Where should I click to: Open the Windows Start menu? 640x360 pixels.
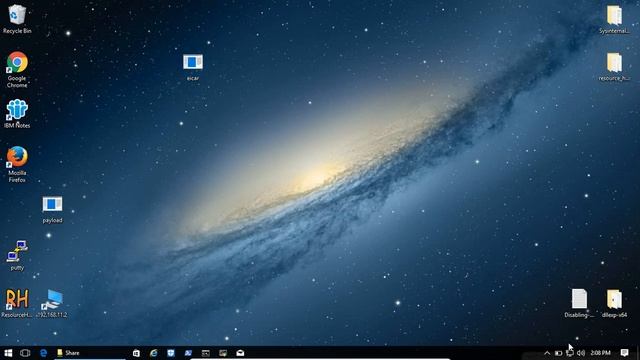click(x=8, y=353)
